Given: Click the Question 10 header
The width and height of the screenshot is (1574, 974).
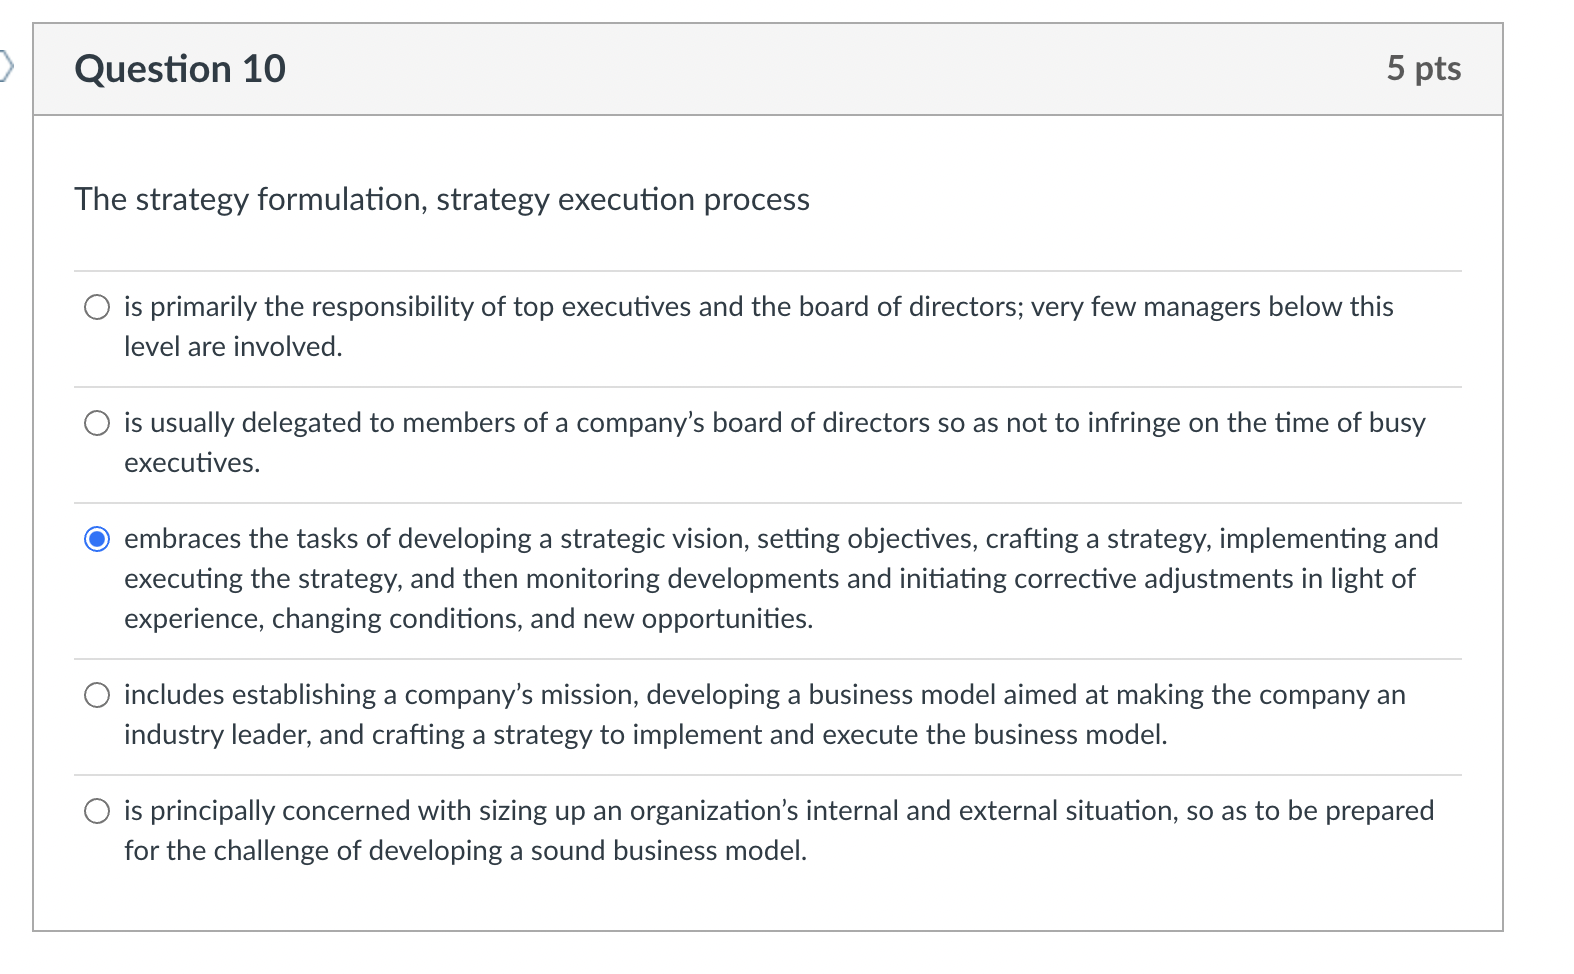Looking at the screenshot, I should pos(180,68).
